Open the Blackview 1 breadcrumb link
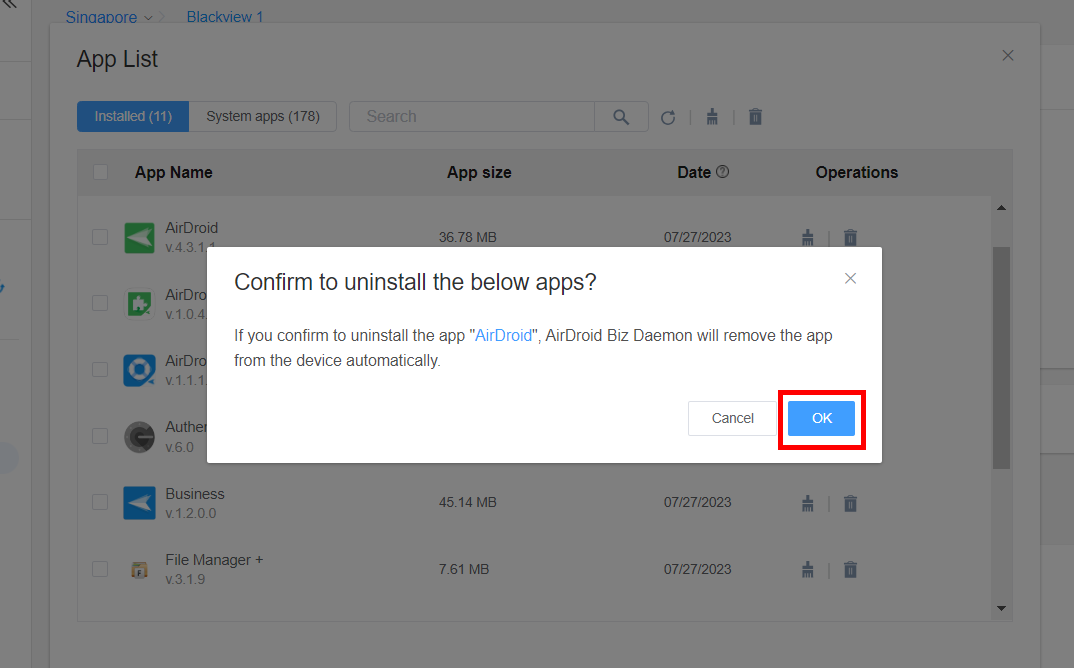Image resolution: width=1074 pixels, height=668 pixels. coord(225,16)
